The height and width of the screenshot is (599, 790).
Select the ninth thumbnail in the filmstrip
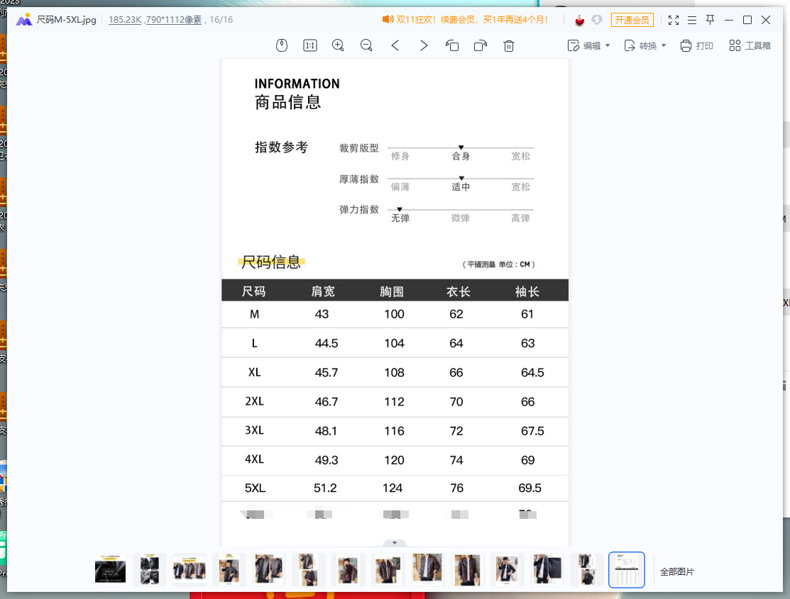[427, 570]
